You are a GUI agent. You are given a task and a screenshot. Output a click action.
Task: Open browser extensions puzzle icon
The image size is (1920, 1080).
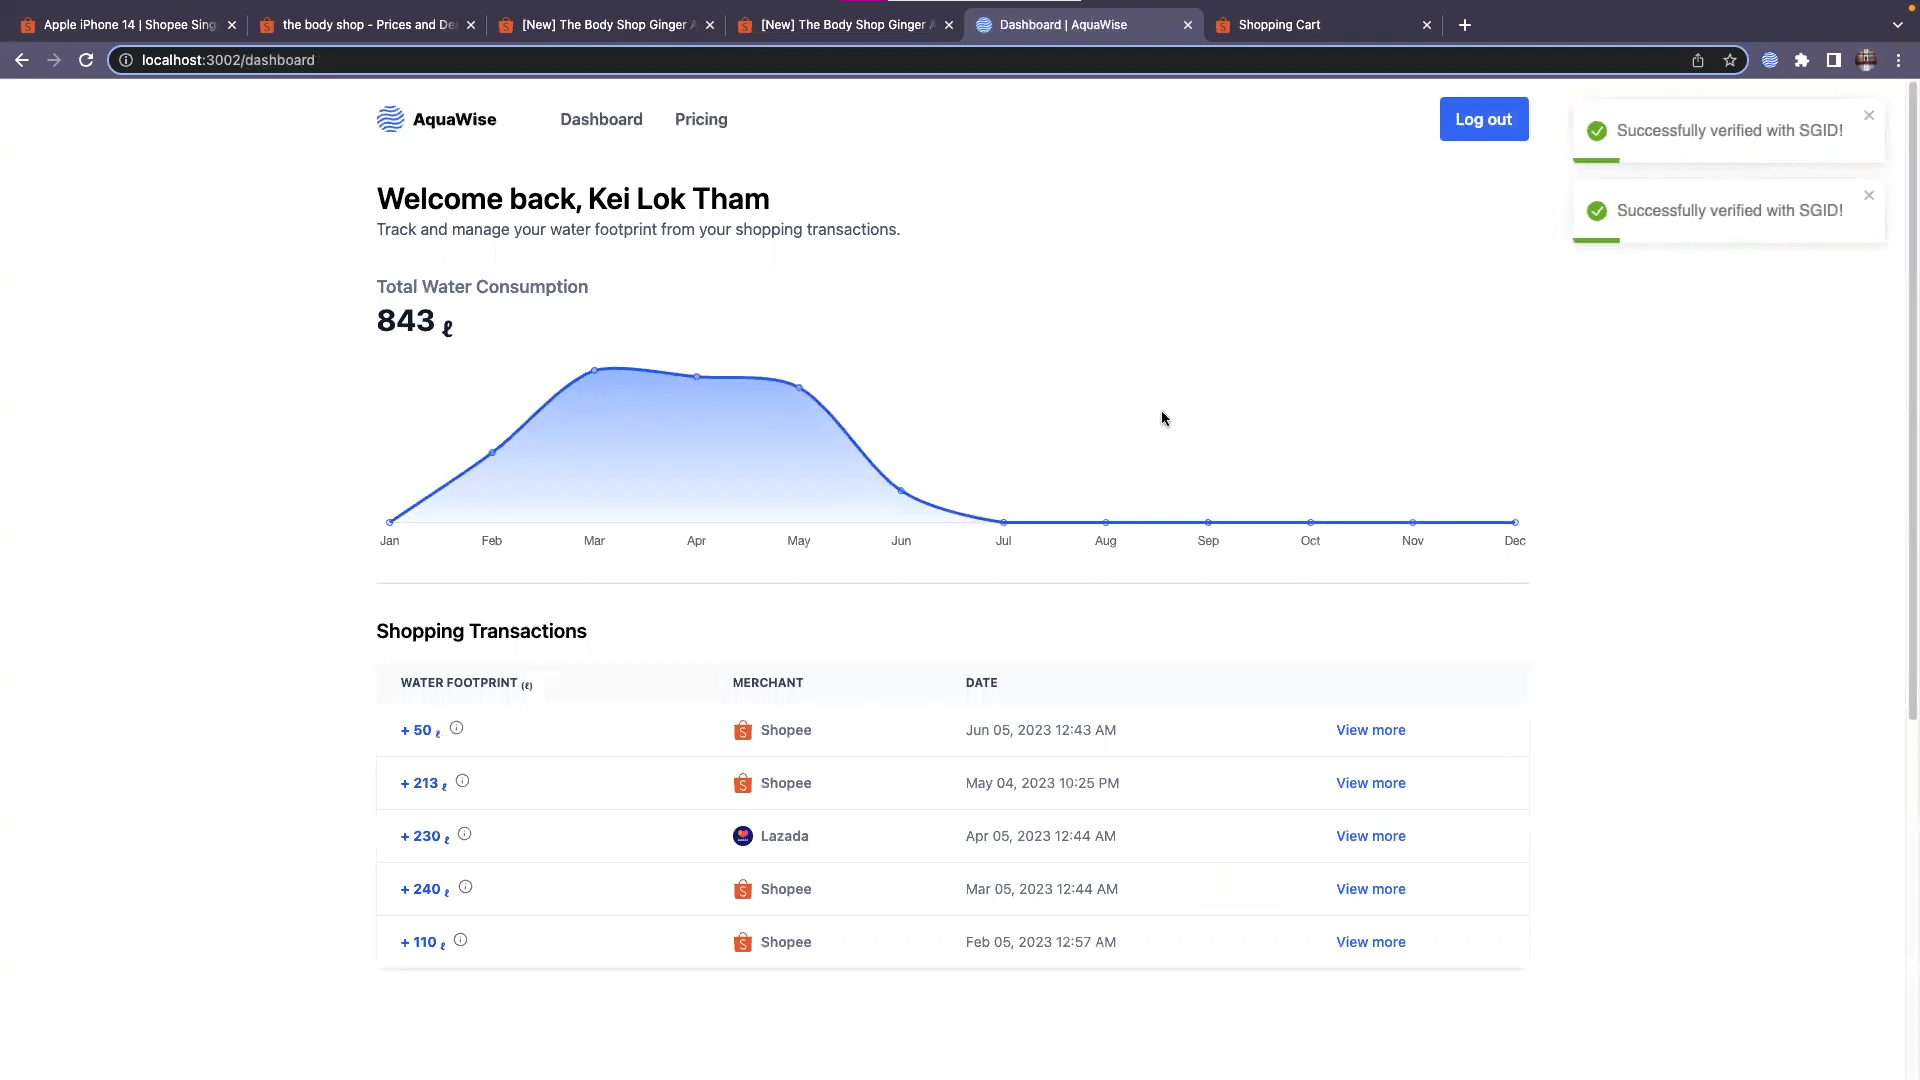(x=1802, y=60)
